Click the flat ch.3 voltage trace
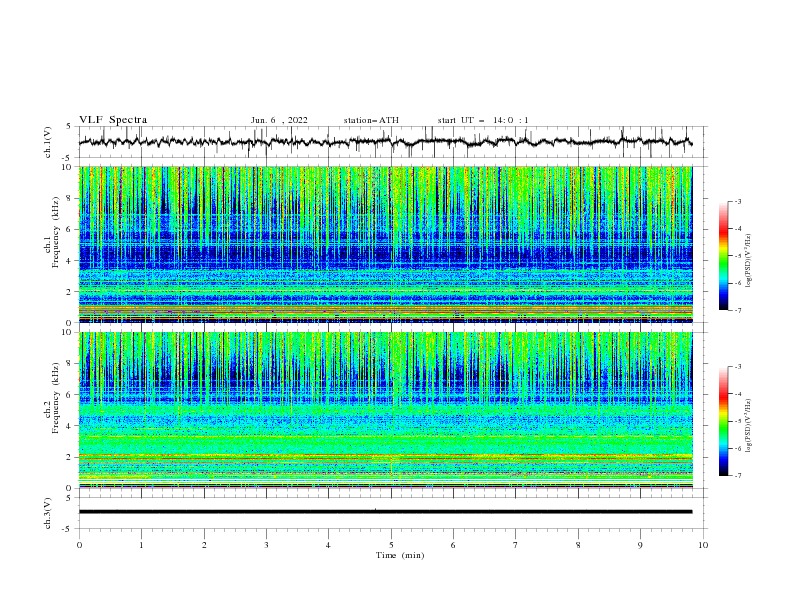Viewport: 792px width, 612px height. 385,512
